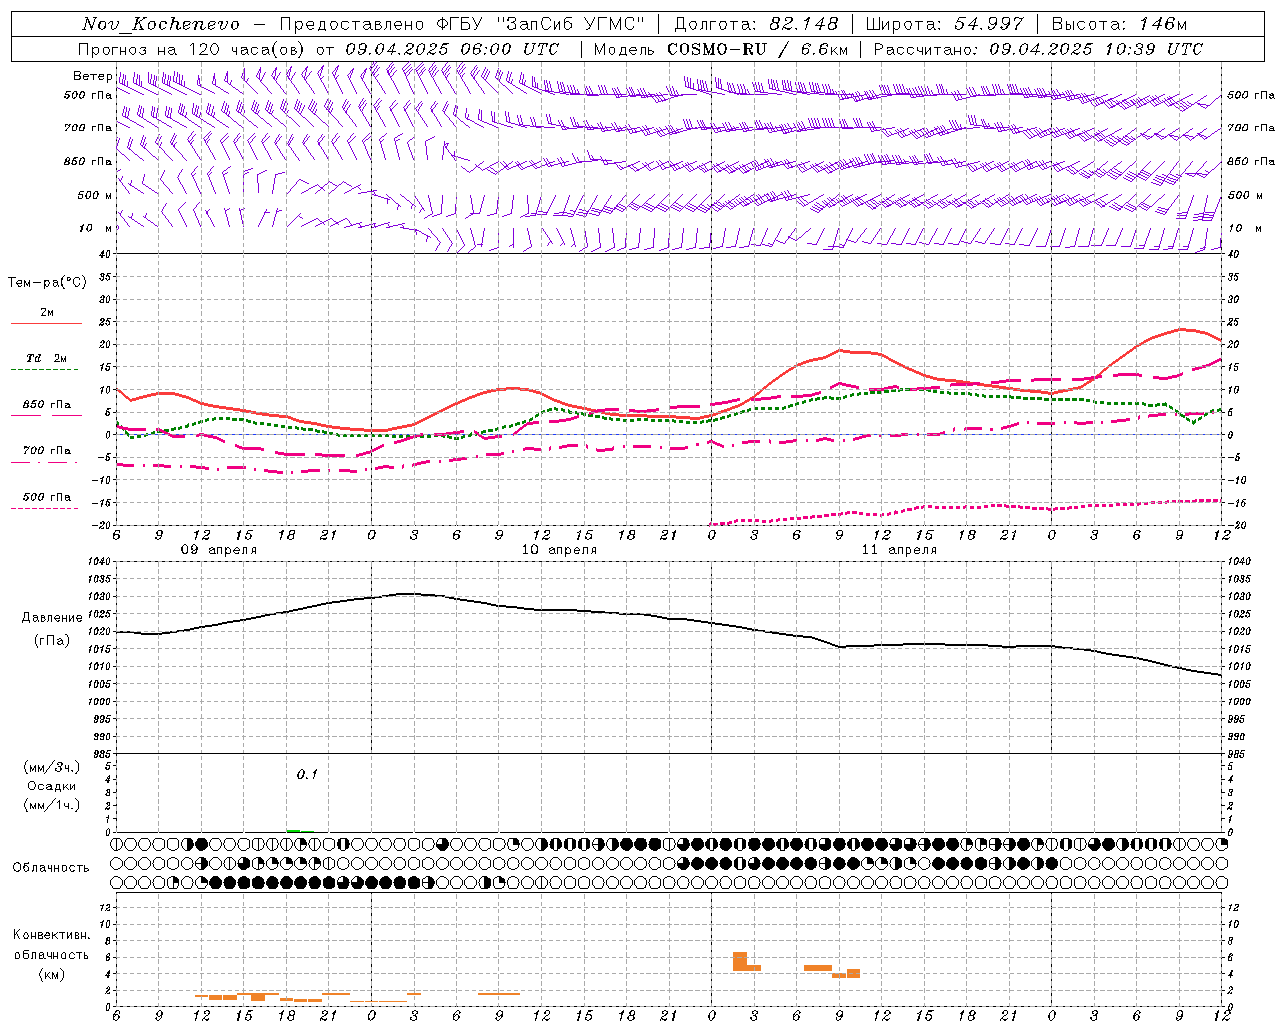This screenshot has height=1024, width=1280.
Task: Click the "09 апреля" date label
Action: [x=218, y=550]
